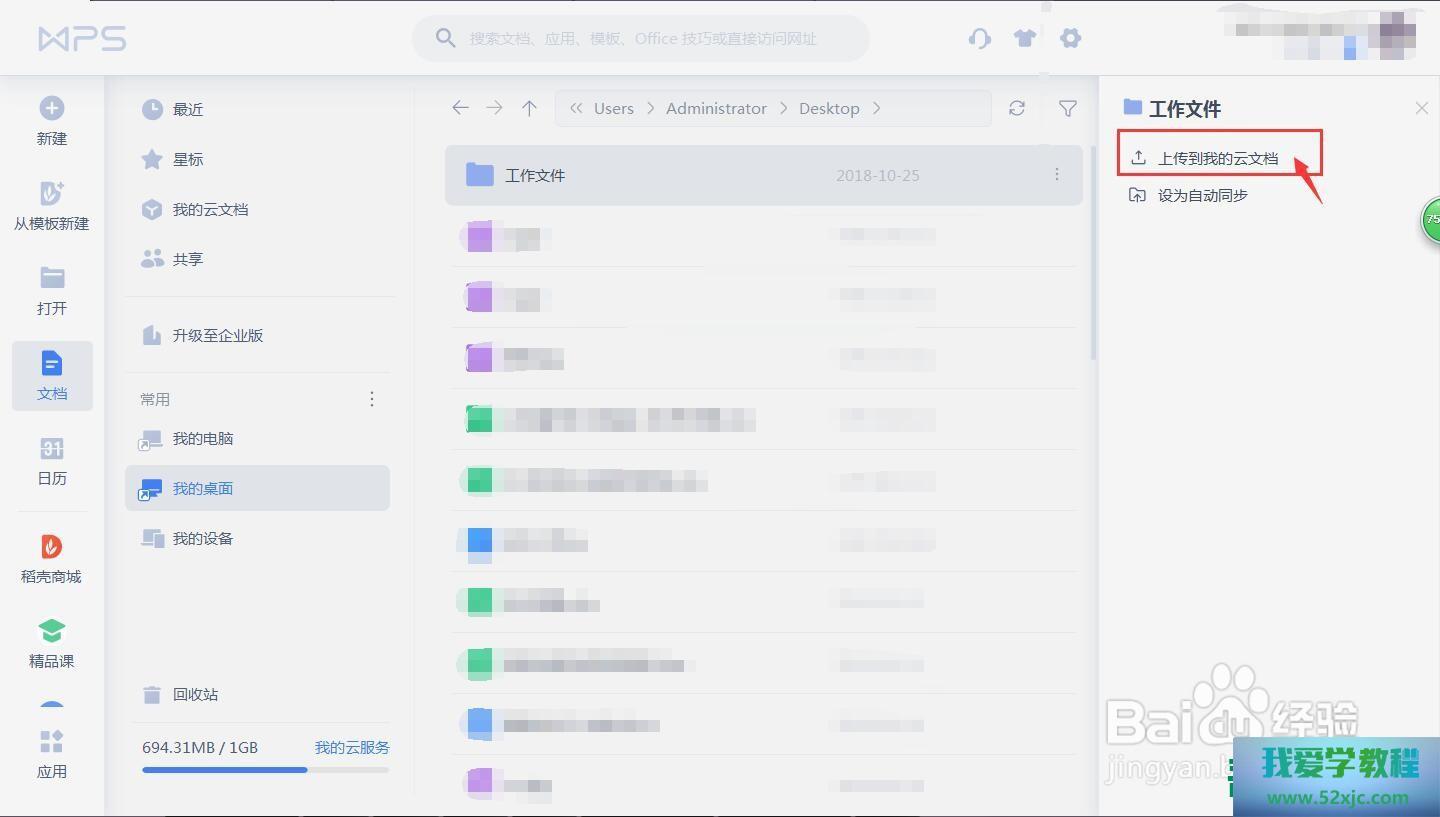Expand more options for 工作文件 row
This screenshot has height=817, width=1440.
tap(1057, 175)
